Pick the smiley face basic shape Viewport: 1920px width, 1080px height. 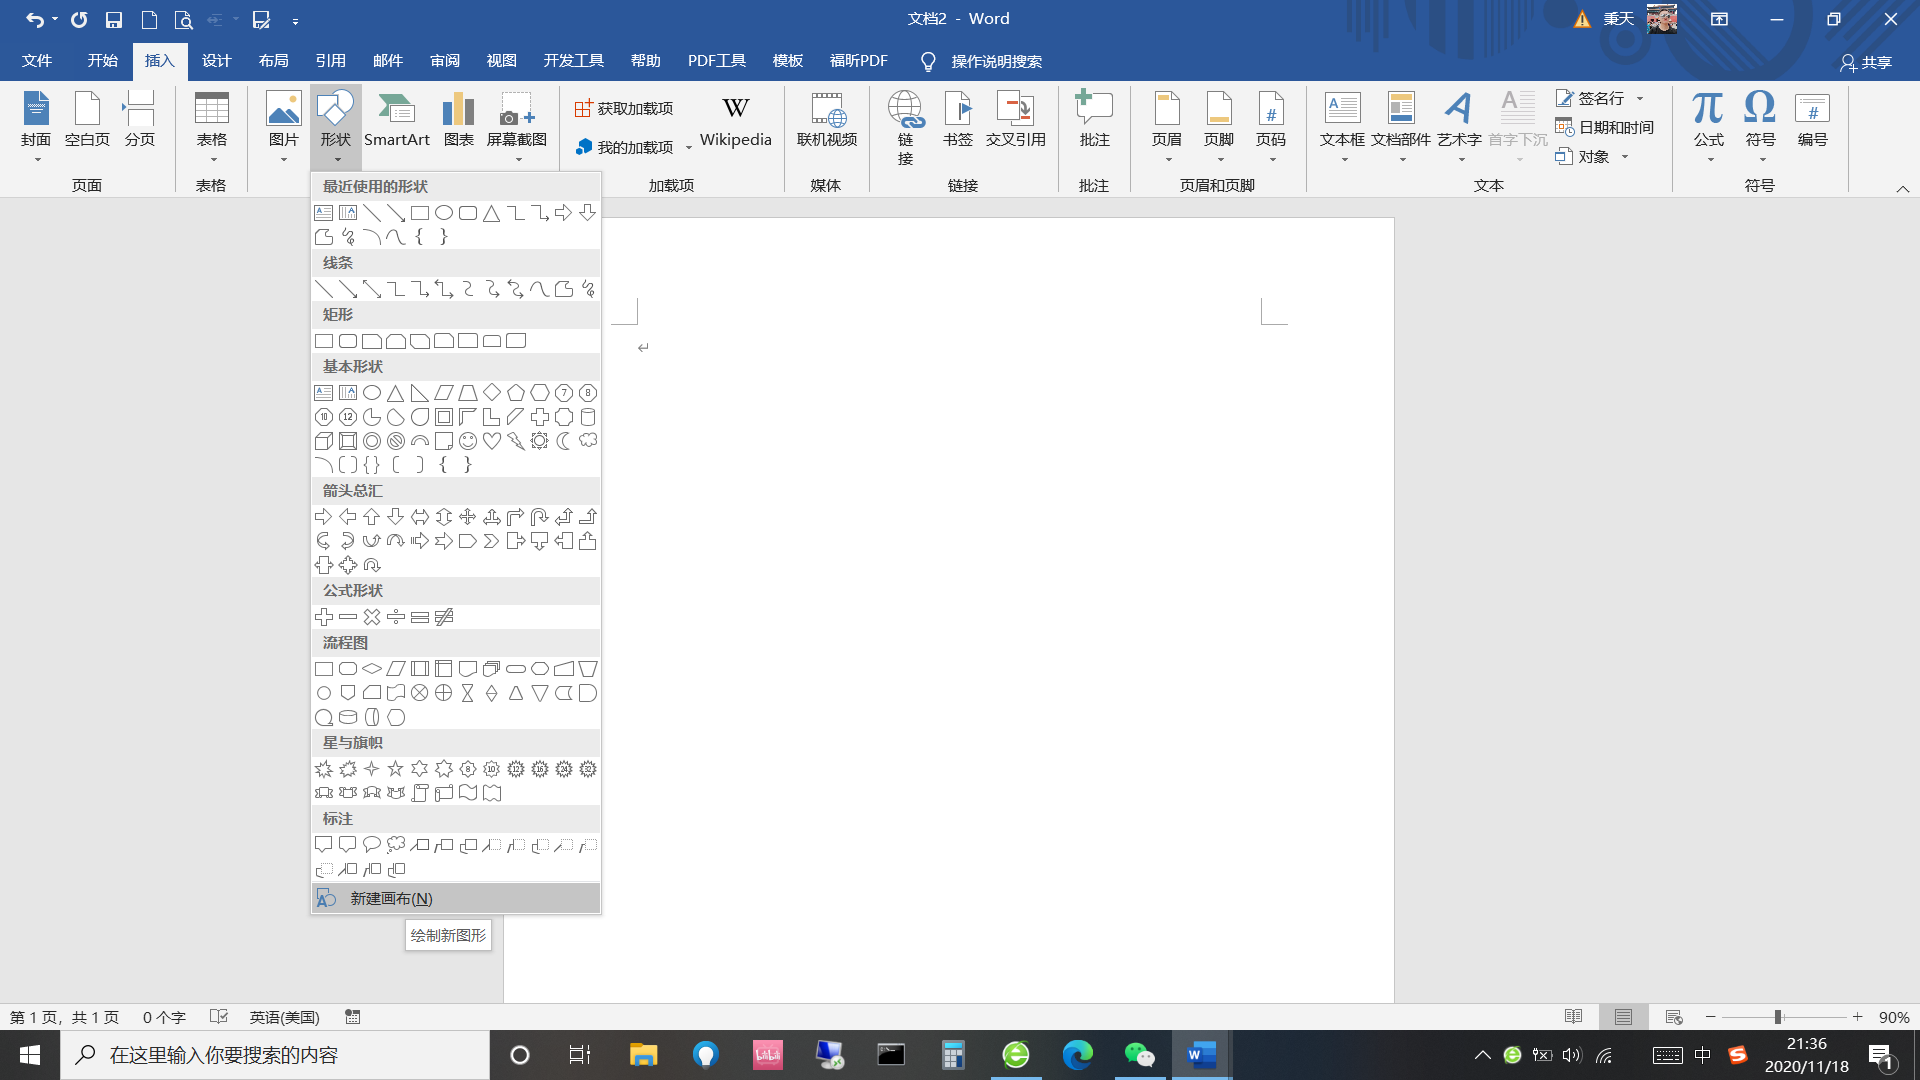[x=468, y=441]
